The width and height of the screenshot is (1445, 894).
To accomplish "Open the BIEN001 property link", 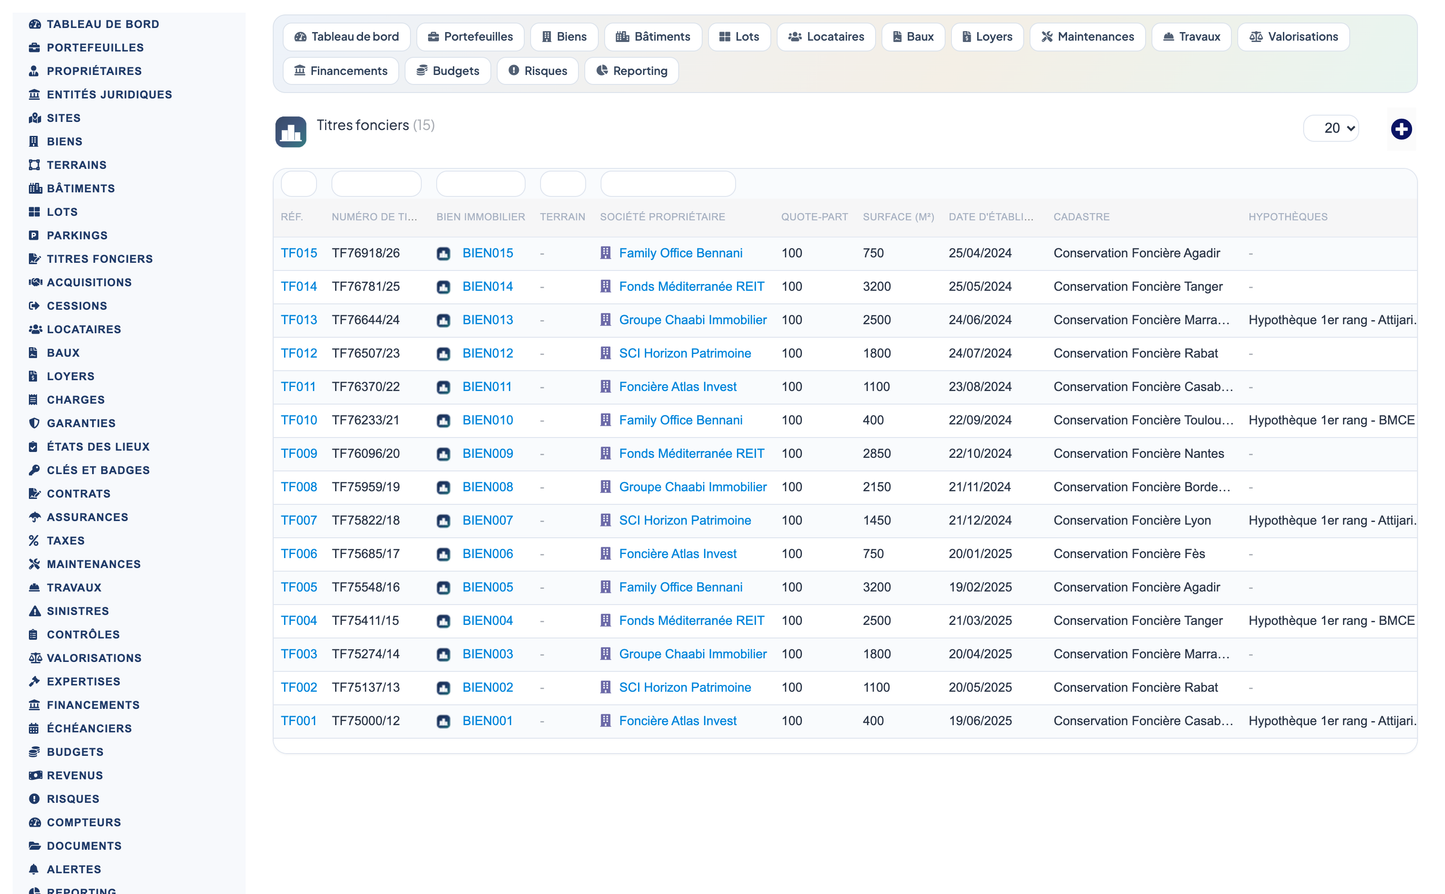I will pos(487,721).
